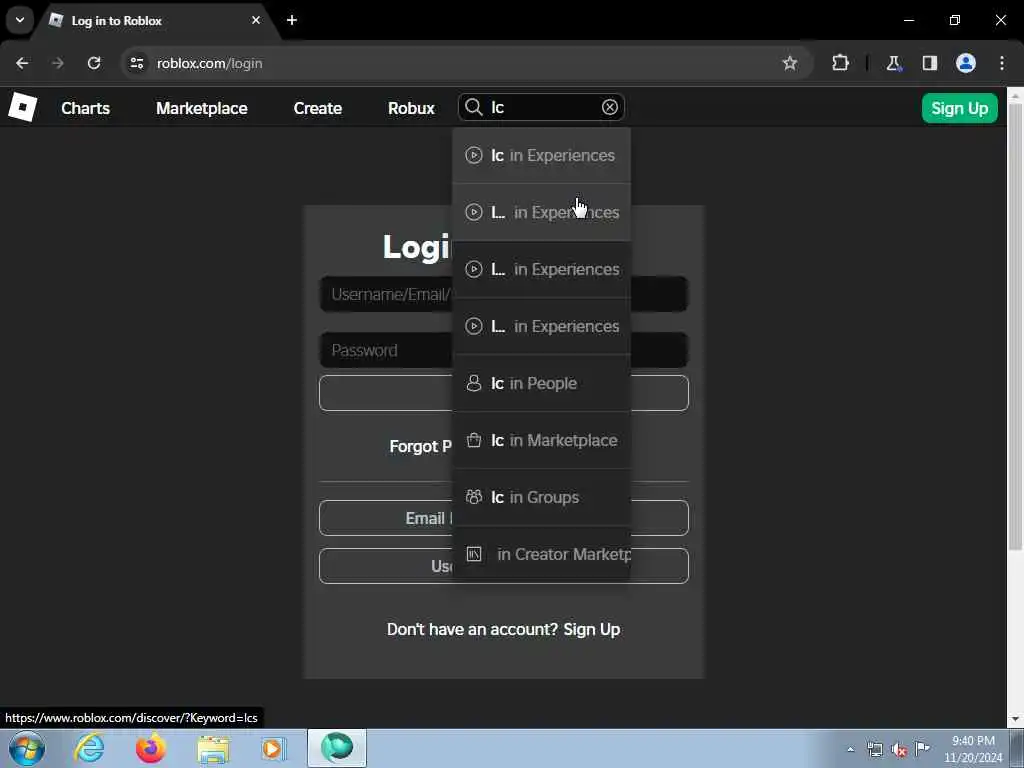Viewport: 1024px width, 768px height.
Task: Open site information icon in address bar
Action: [x=136, y=63]
